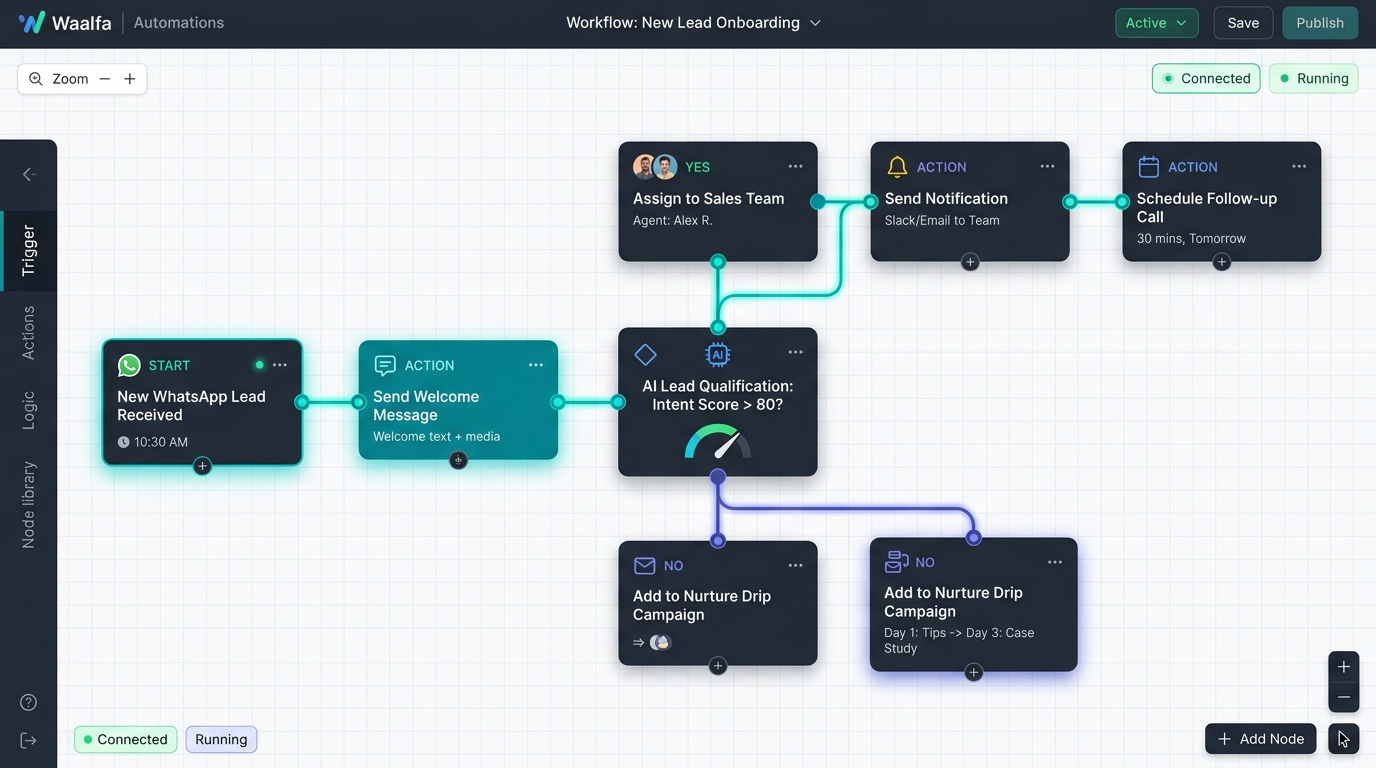The image size is (1376, 768).
Task: Click the Add Node button
Action: pos(1261,739)
